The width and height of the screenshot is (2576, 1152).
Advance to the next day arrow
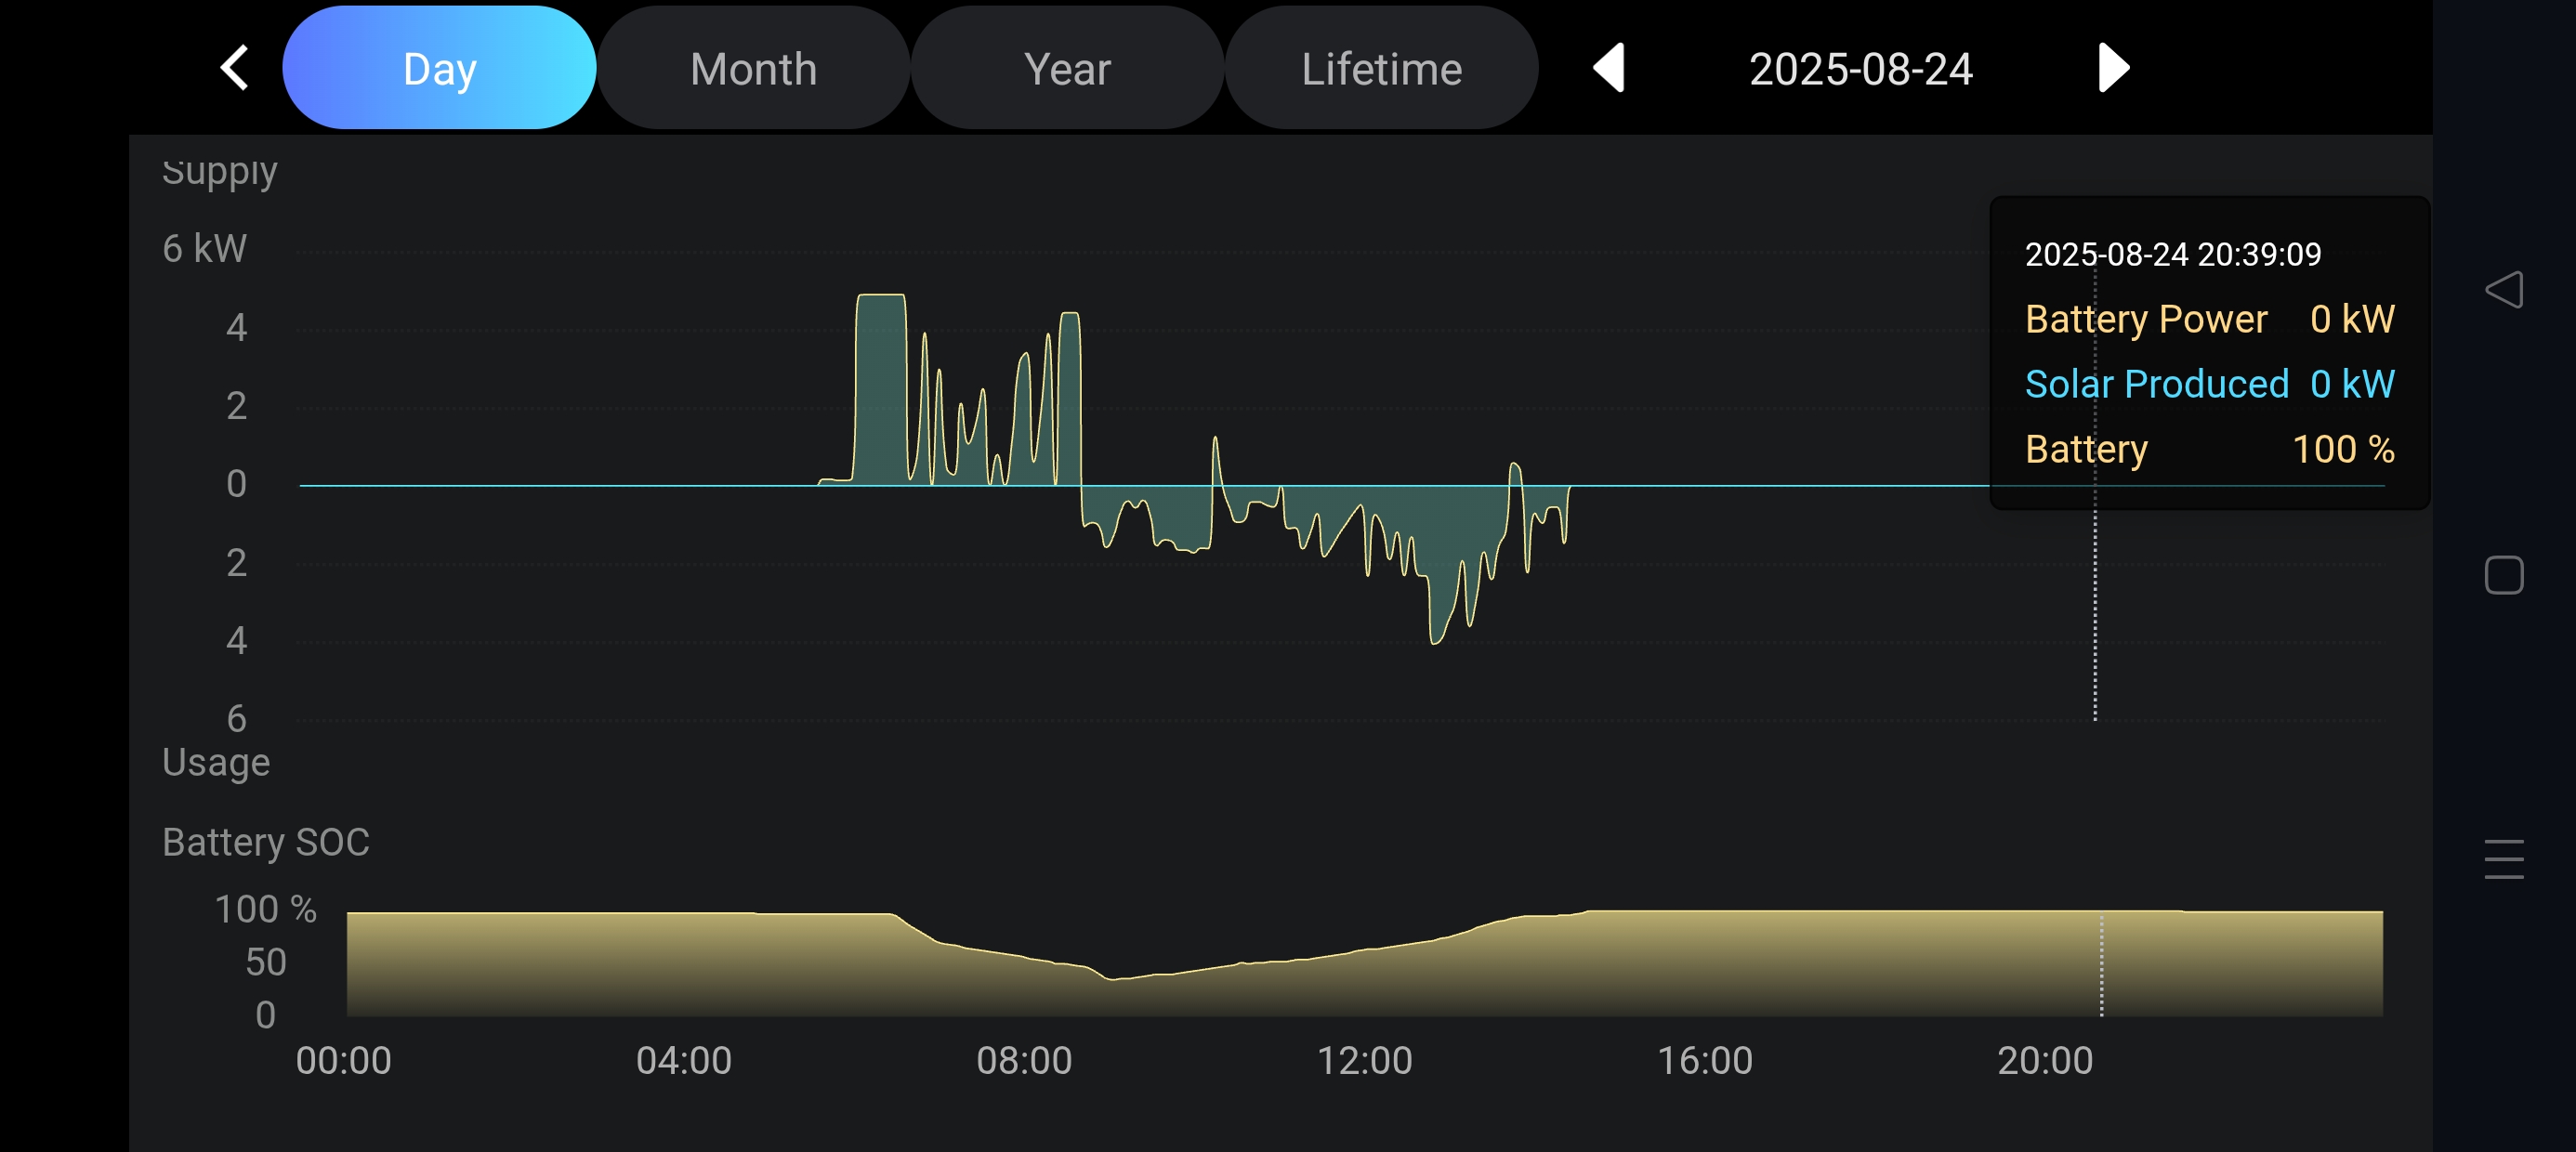[2112, 68]
